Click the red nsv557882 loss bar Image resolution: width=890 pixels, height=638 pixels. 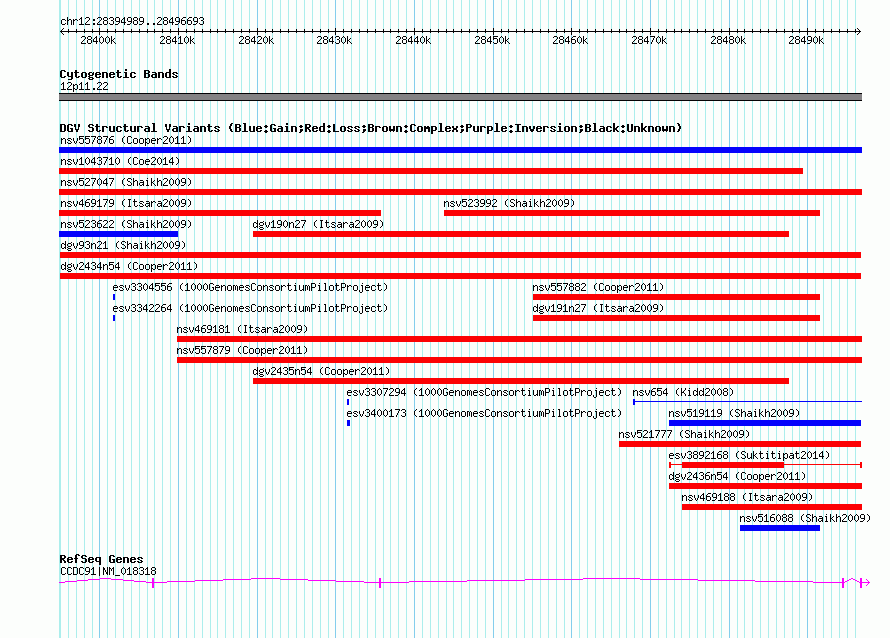(677, 297)
